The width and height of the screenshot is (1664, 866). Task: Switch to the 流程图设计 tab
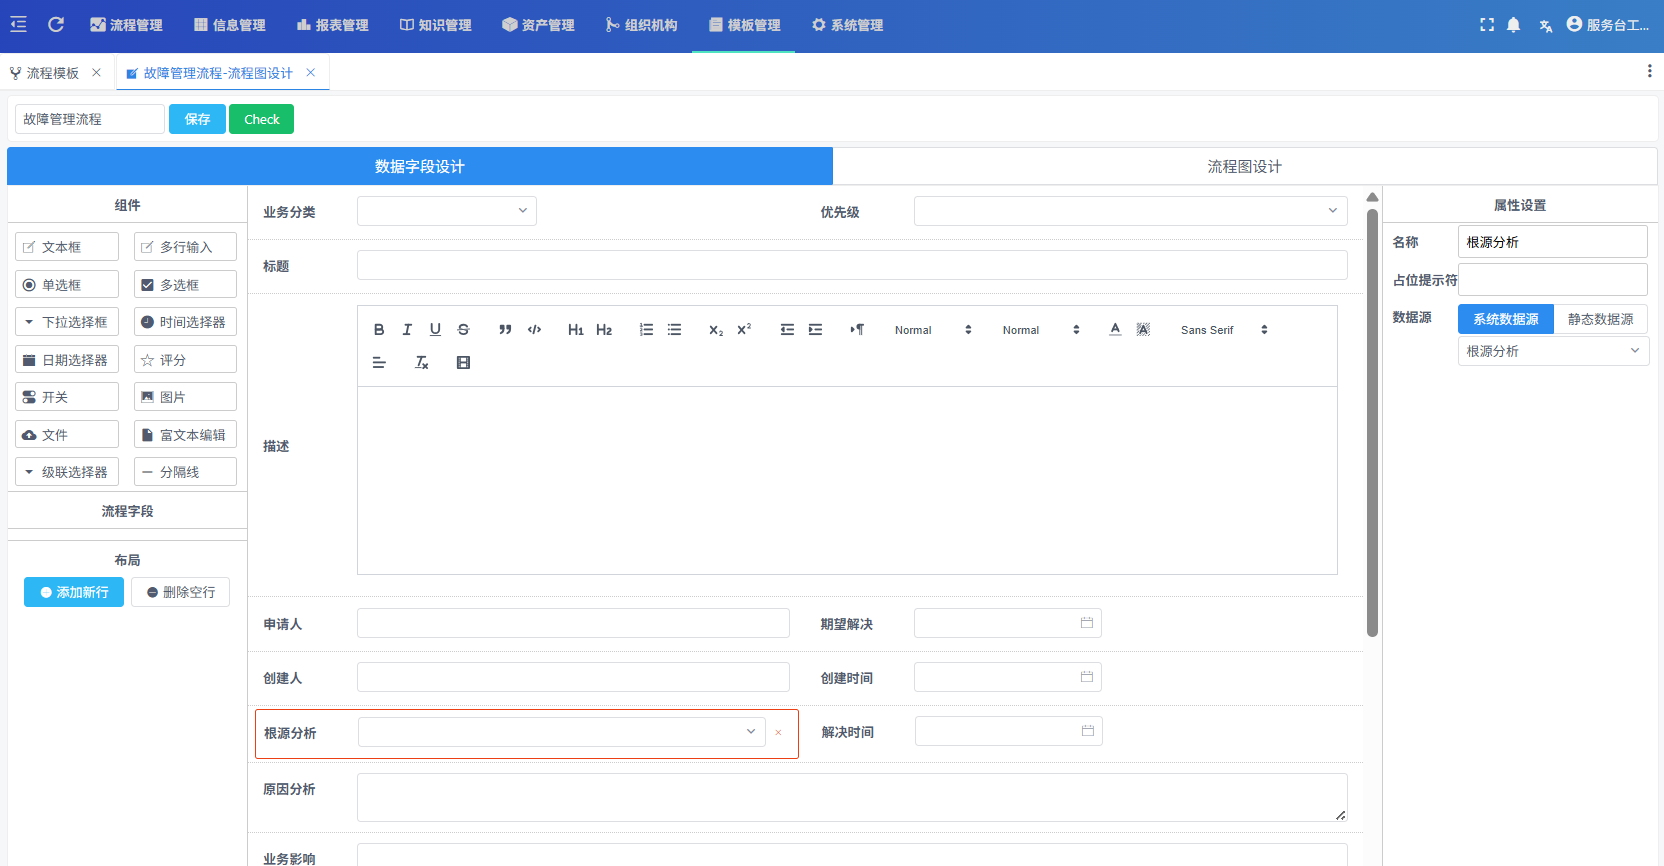click(1244, 167)
